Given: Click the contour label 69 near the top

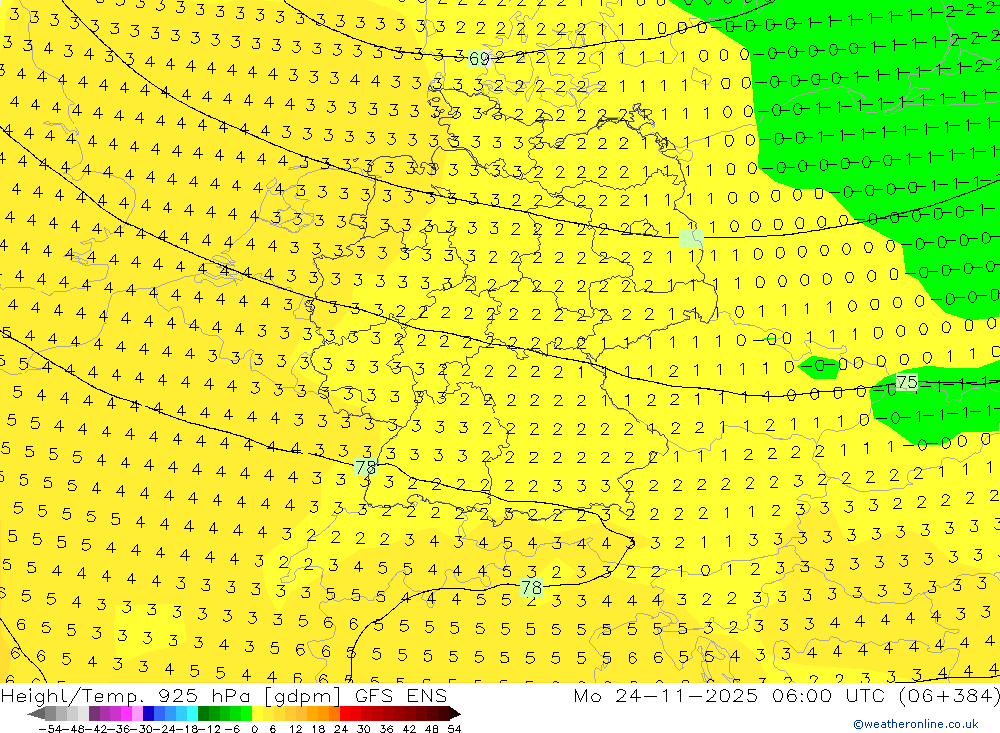Looking at the screenshot, I should click(478, 59).
